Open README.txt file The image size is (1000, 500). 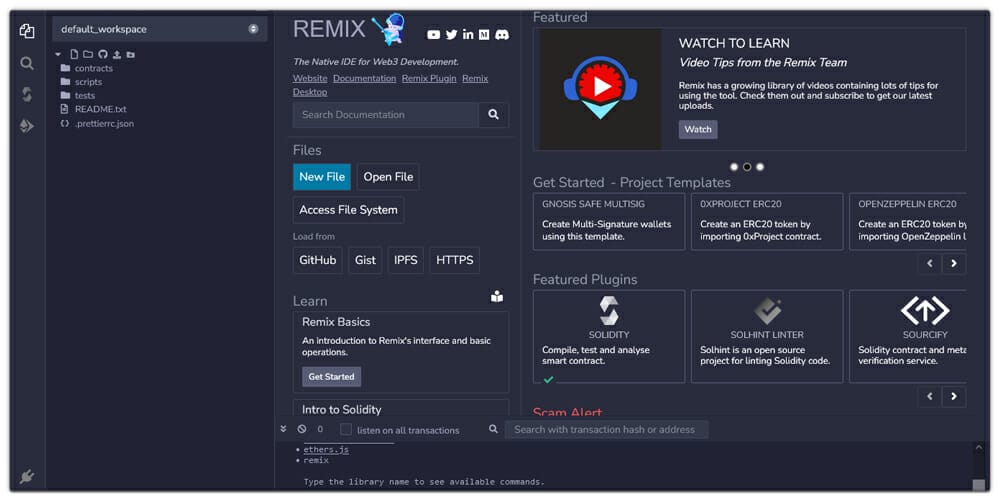coord(100,109)
